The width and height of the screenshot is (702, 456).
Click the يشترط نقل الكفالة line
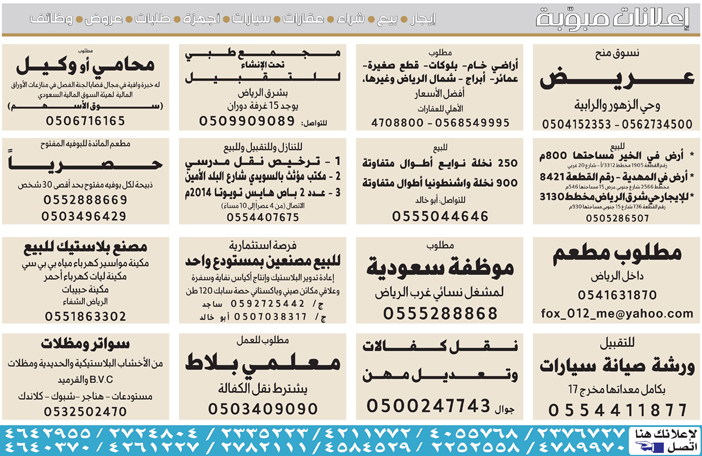(263, 389)
